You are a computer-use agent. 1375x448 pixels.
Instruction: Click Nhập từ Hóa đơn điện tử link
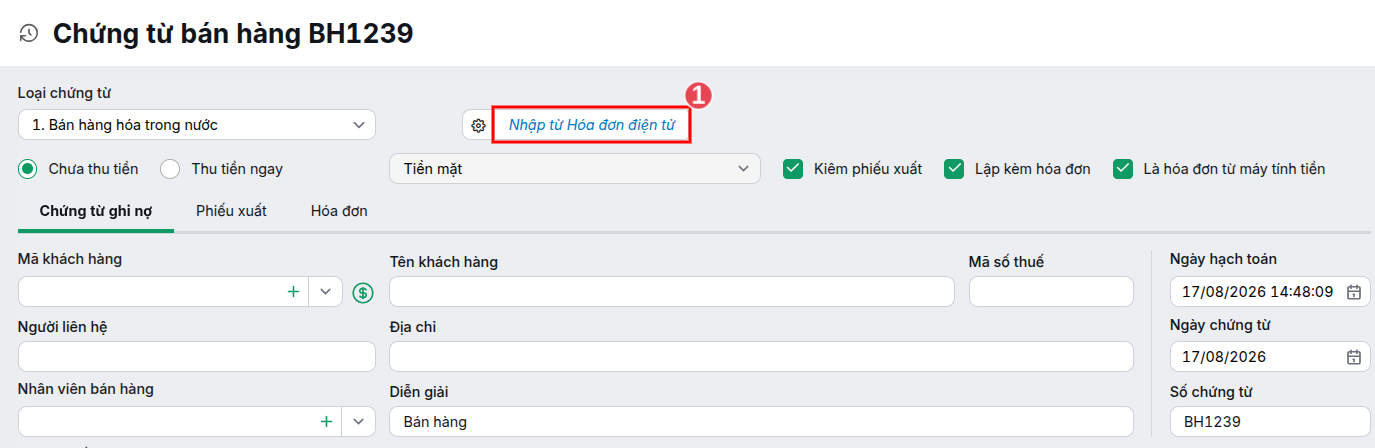[592, 125]
